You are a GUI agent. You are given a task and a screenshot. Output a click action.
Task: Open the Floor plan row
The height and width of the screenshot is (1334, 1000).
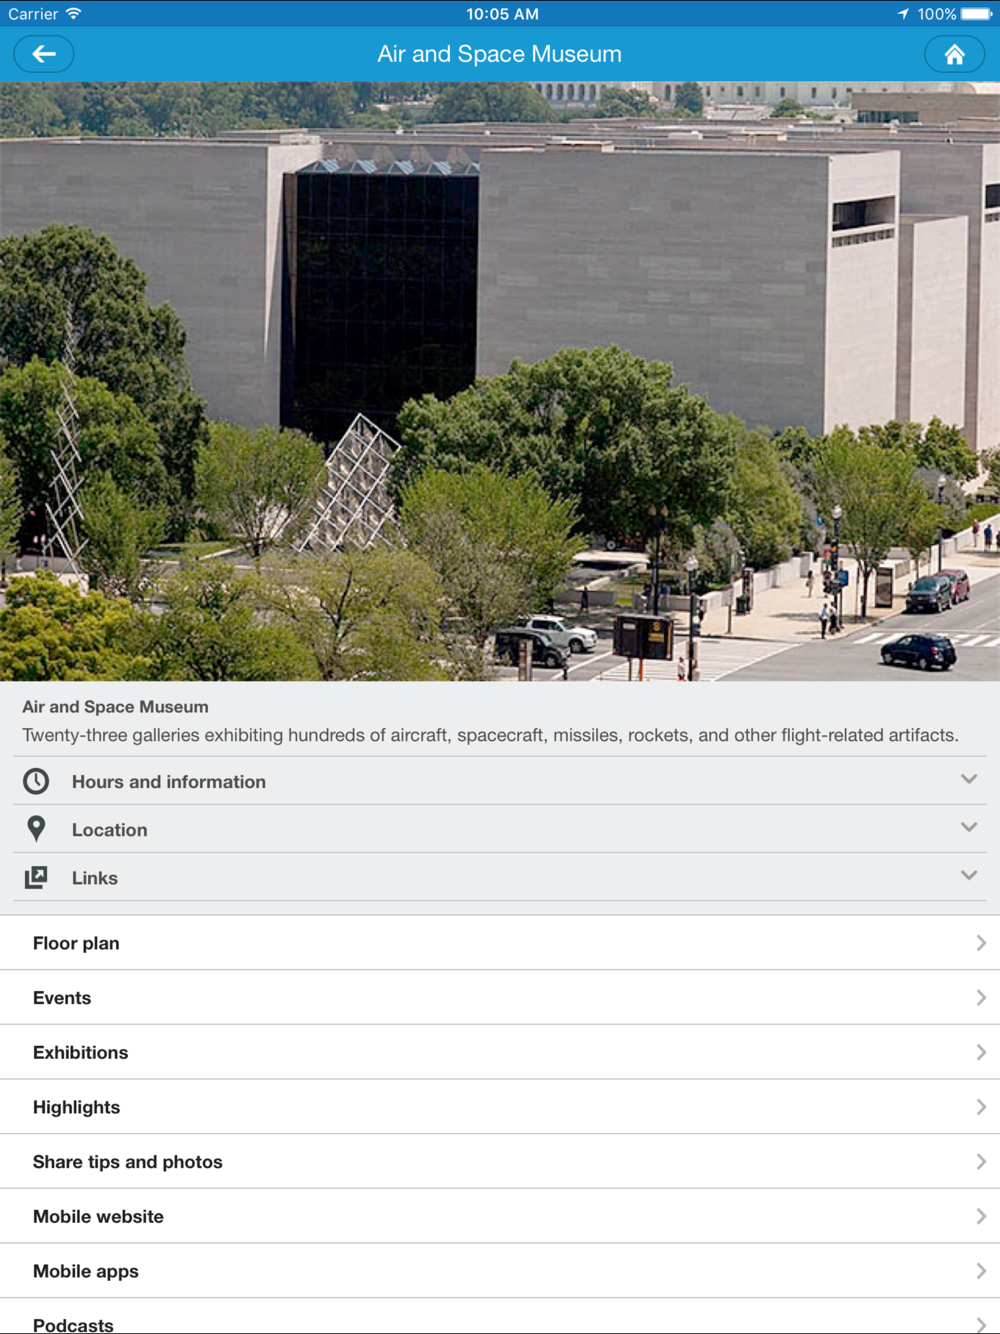(x=500, y=943)
